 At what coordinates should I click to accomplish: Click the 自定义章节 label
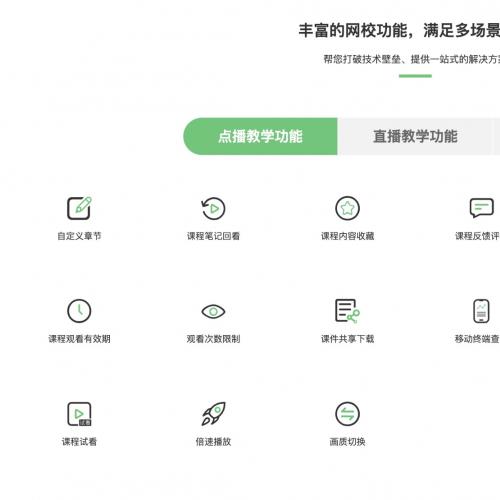pyautogui.click(x=79, y=236)
